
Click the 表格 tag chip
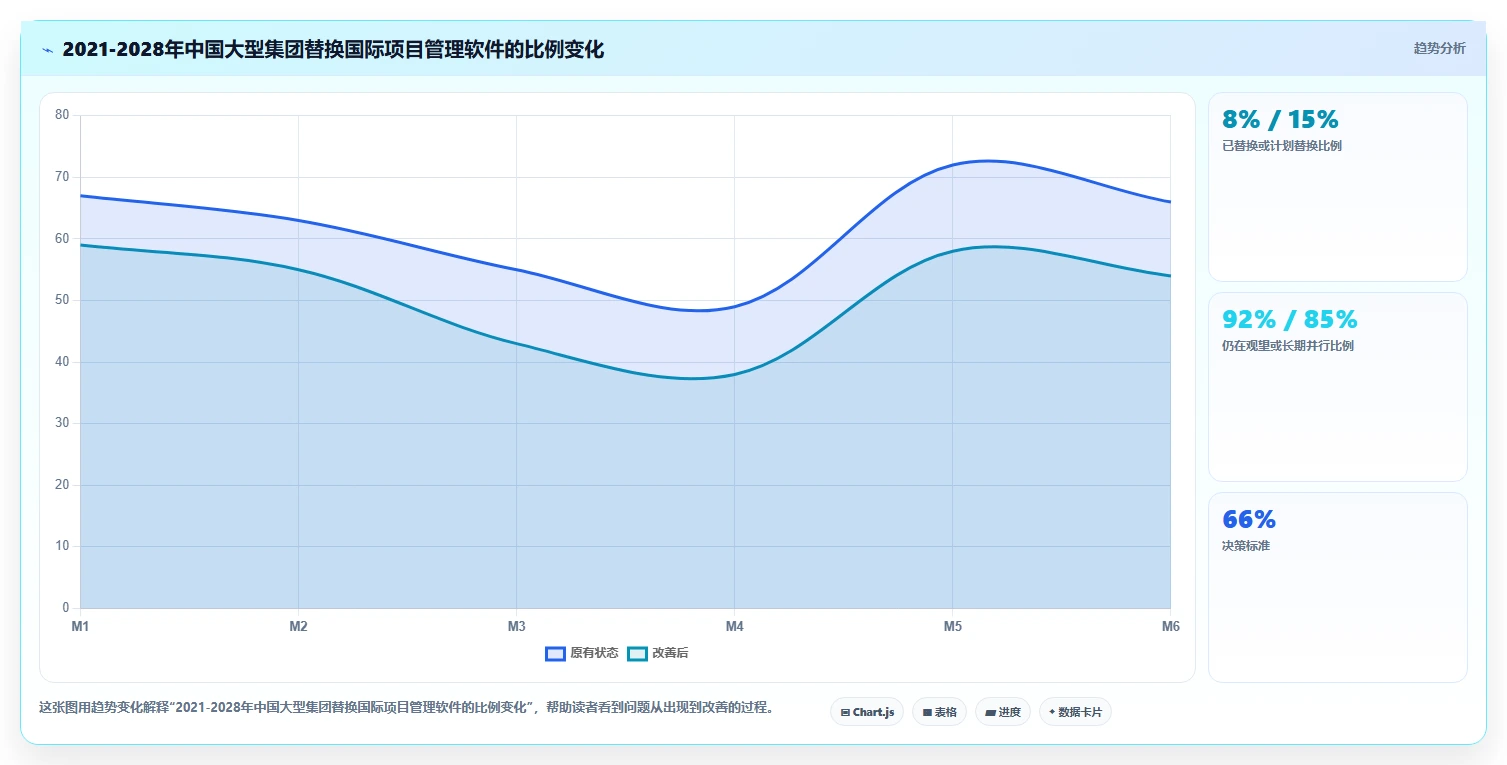[939, 712]
